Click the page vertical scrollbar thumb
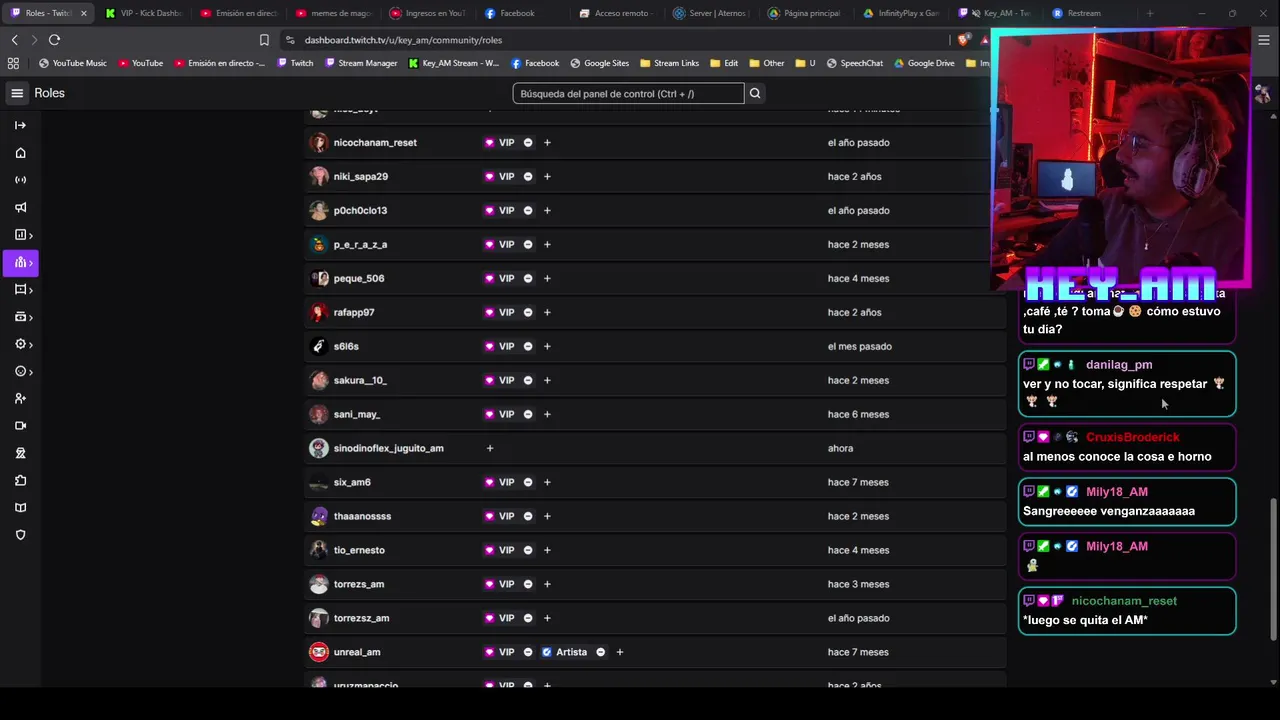The width and height of the screenshot is (1280, 720). 1273,570
